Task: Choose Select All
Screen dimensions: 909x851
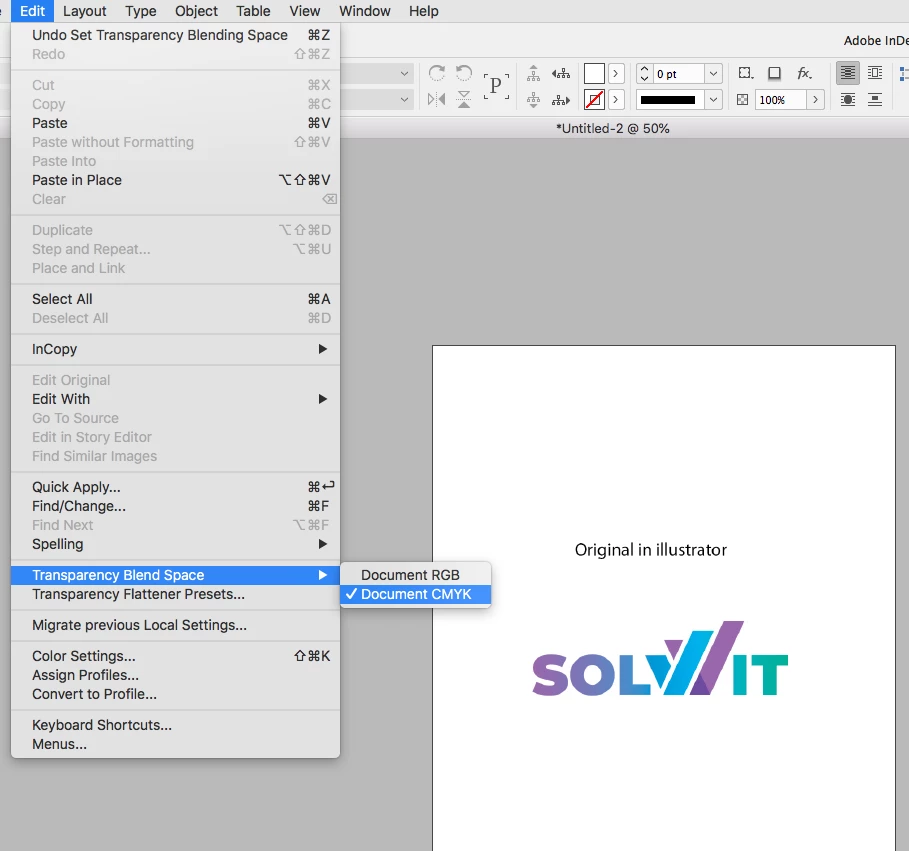Action: point(175,299)
